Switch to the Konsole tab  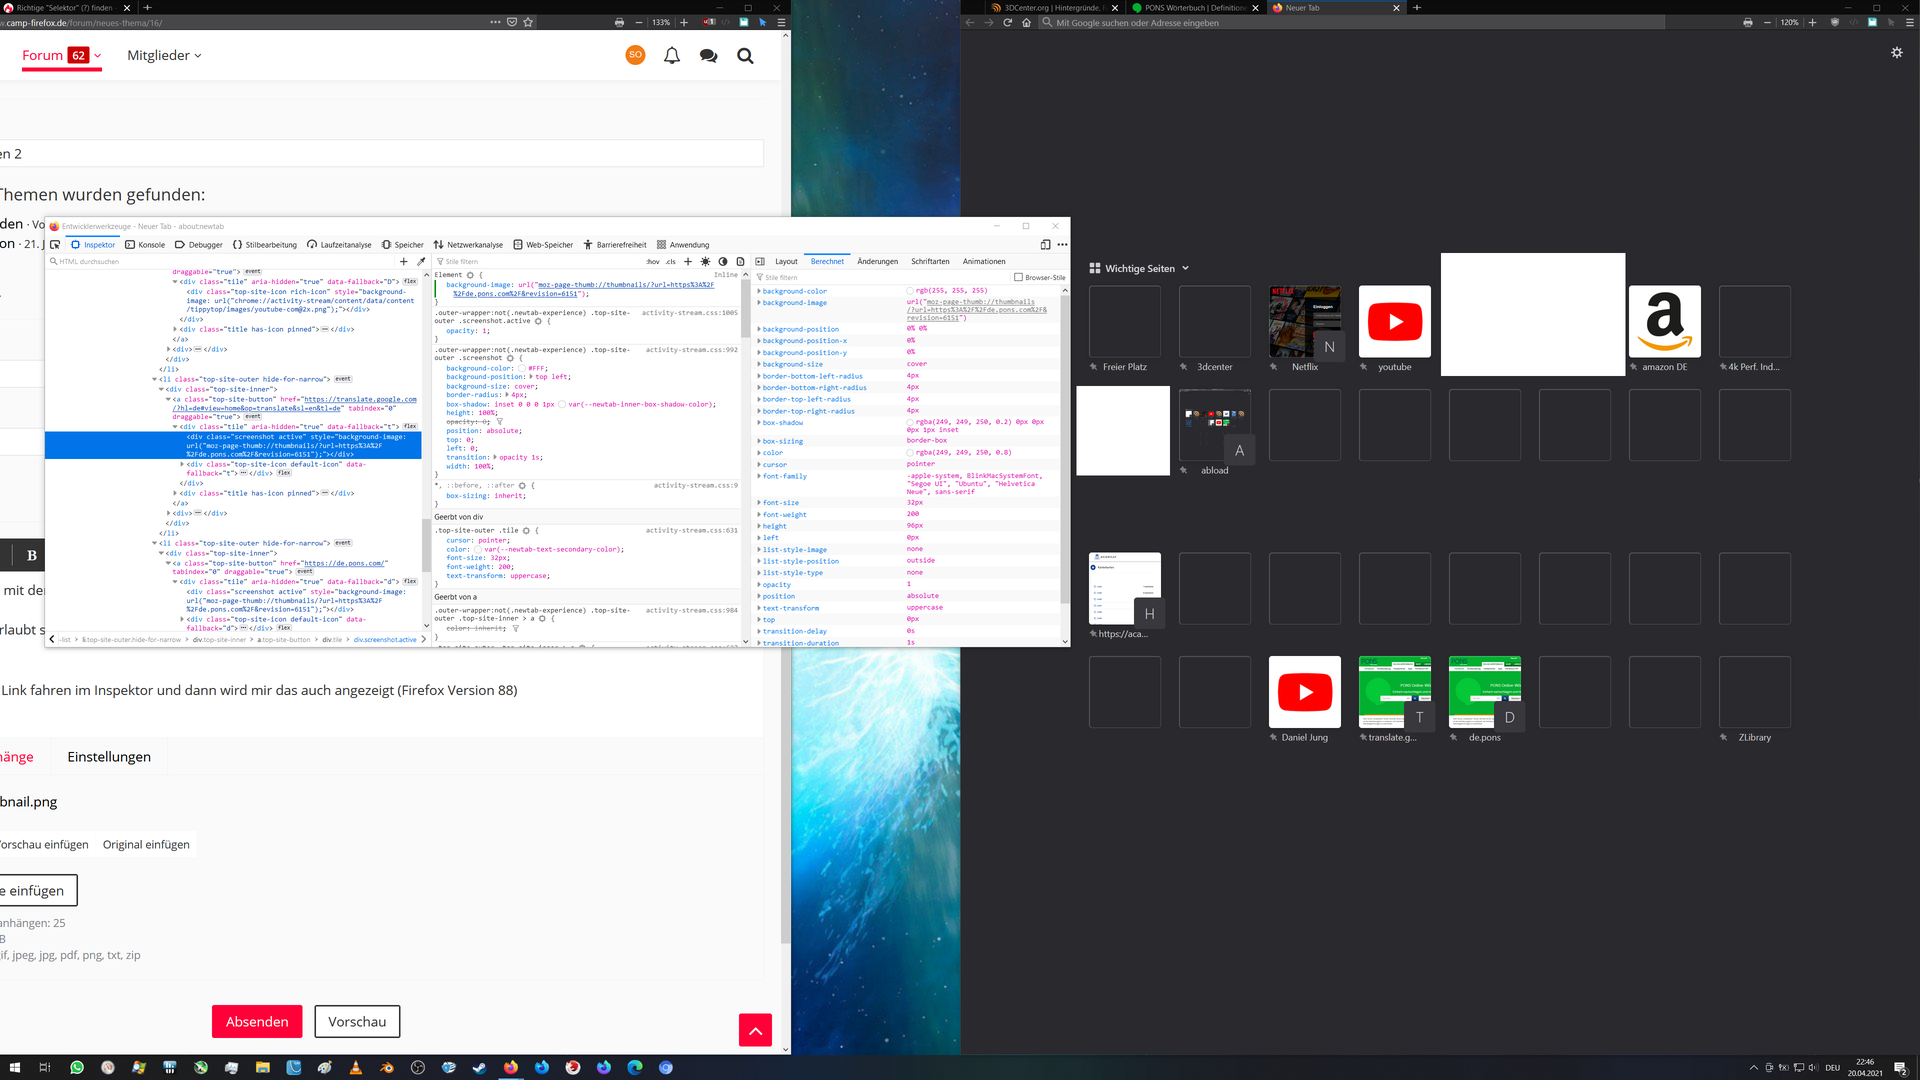[145, 244]
